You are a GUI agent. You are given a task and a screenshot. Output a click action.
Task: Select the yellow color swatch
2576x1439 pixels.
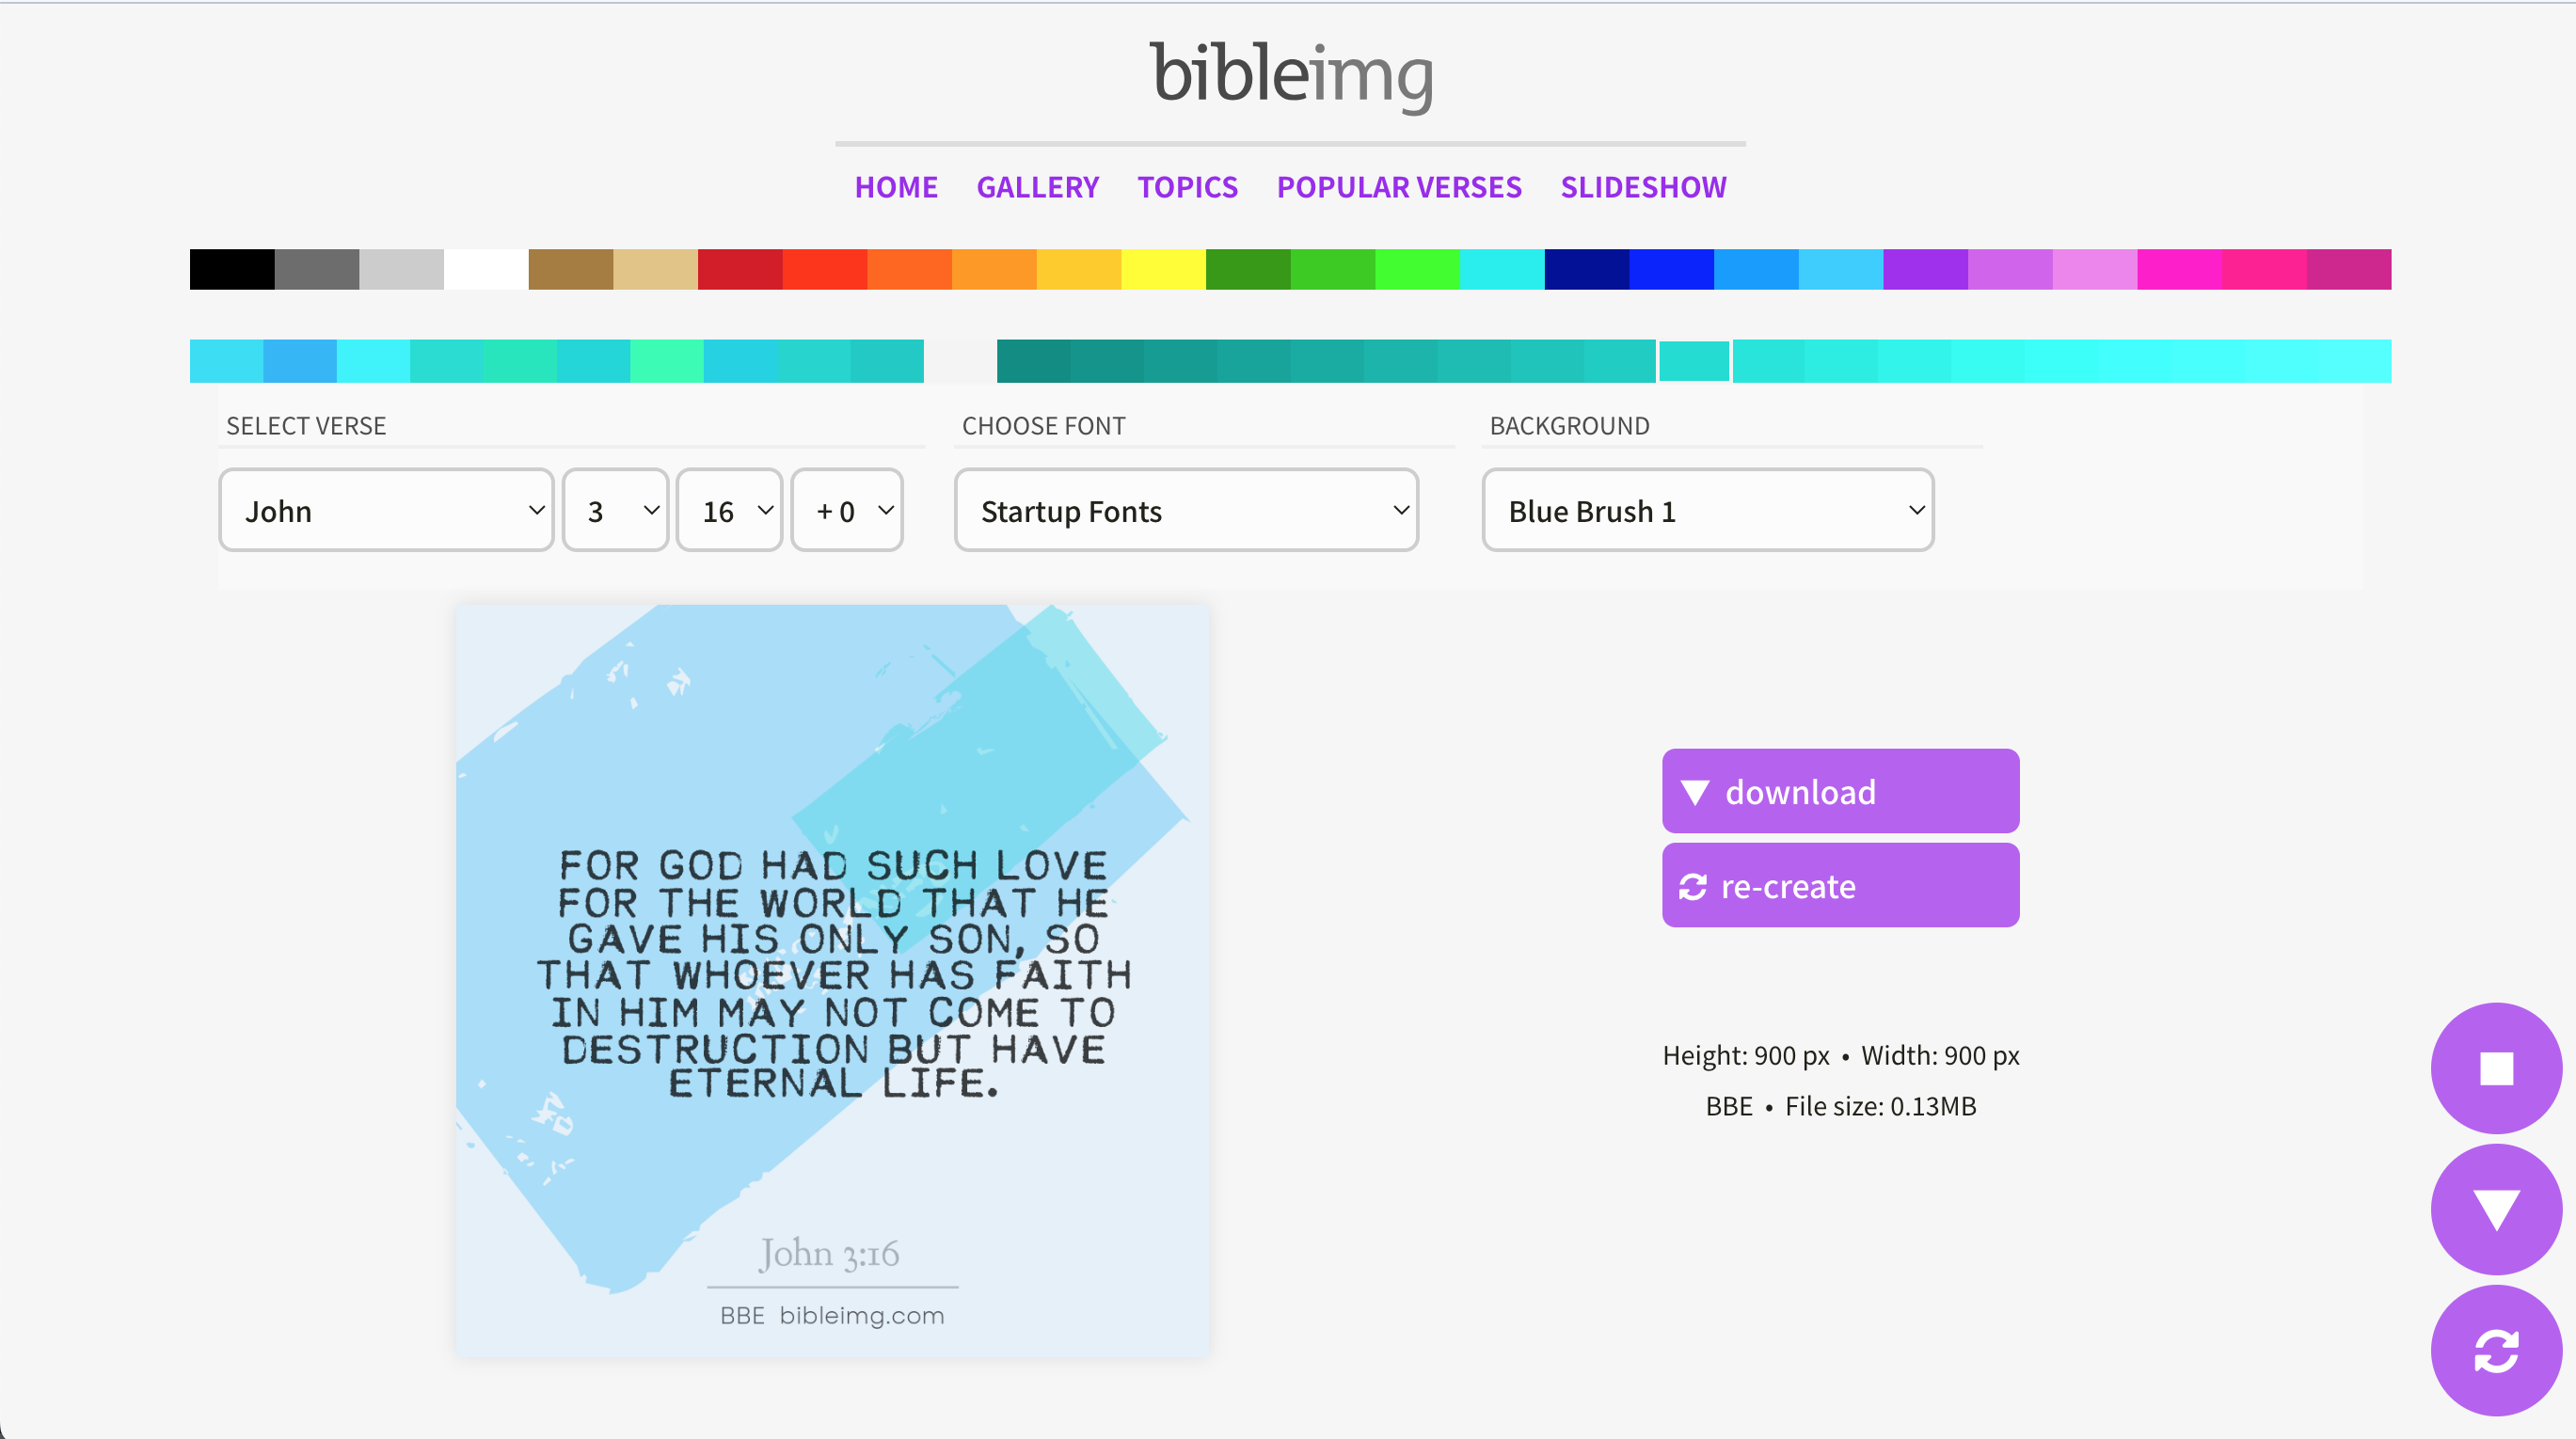[x=1163, y=269]
